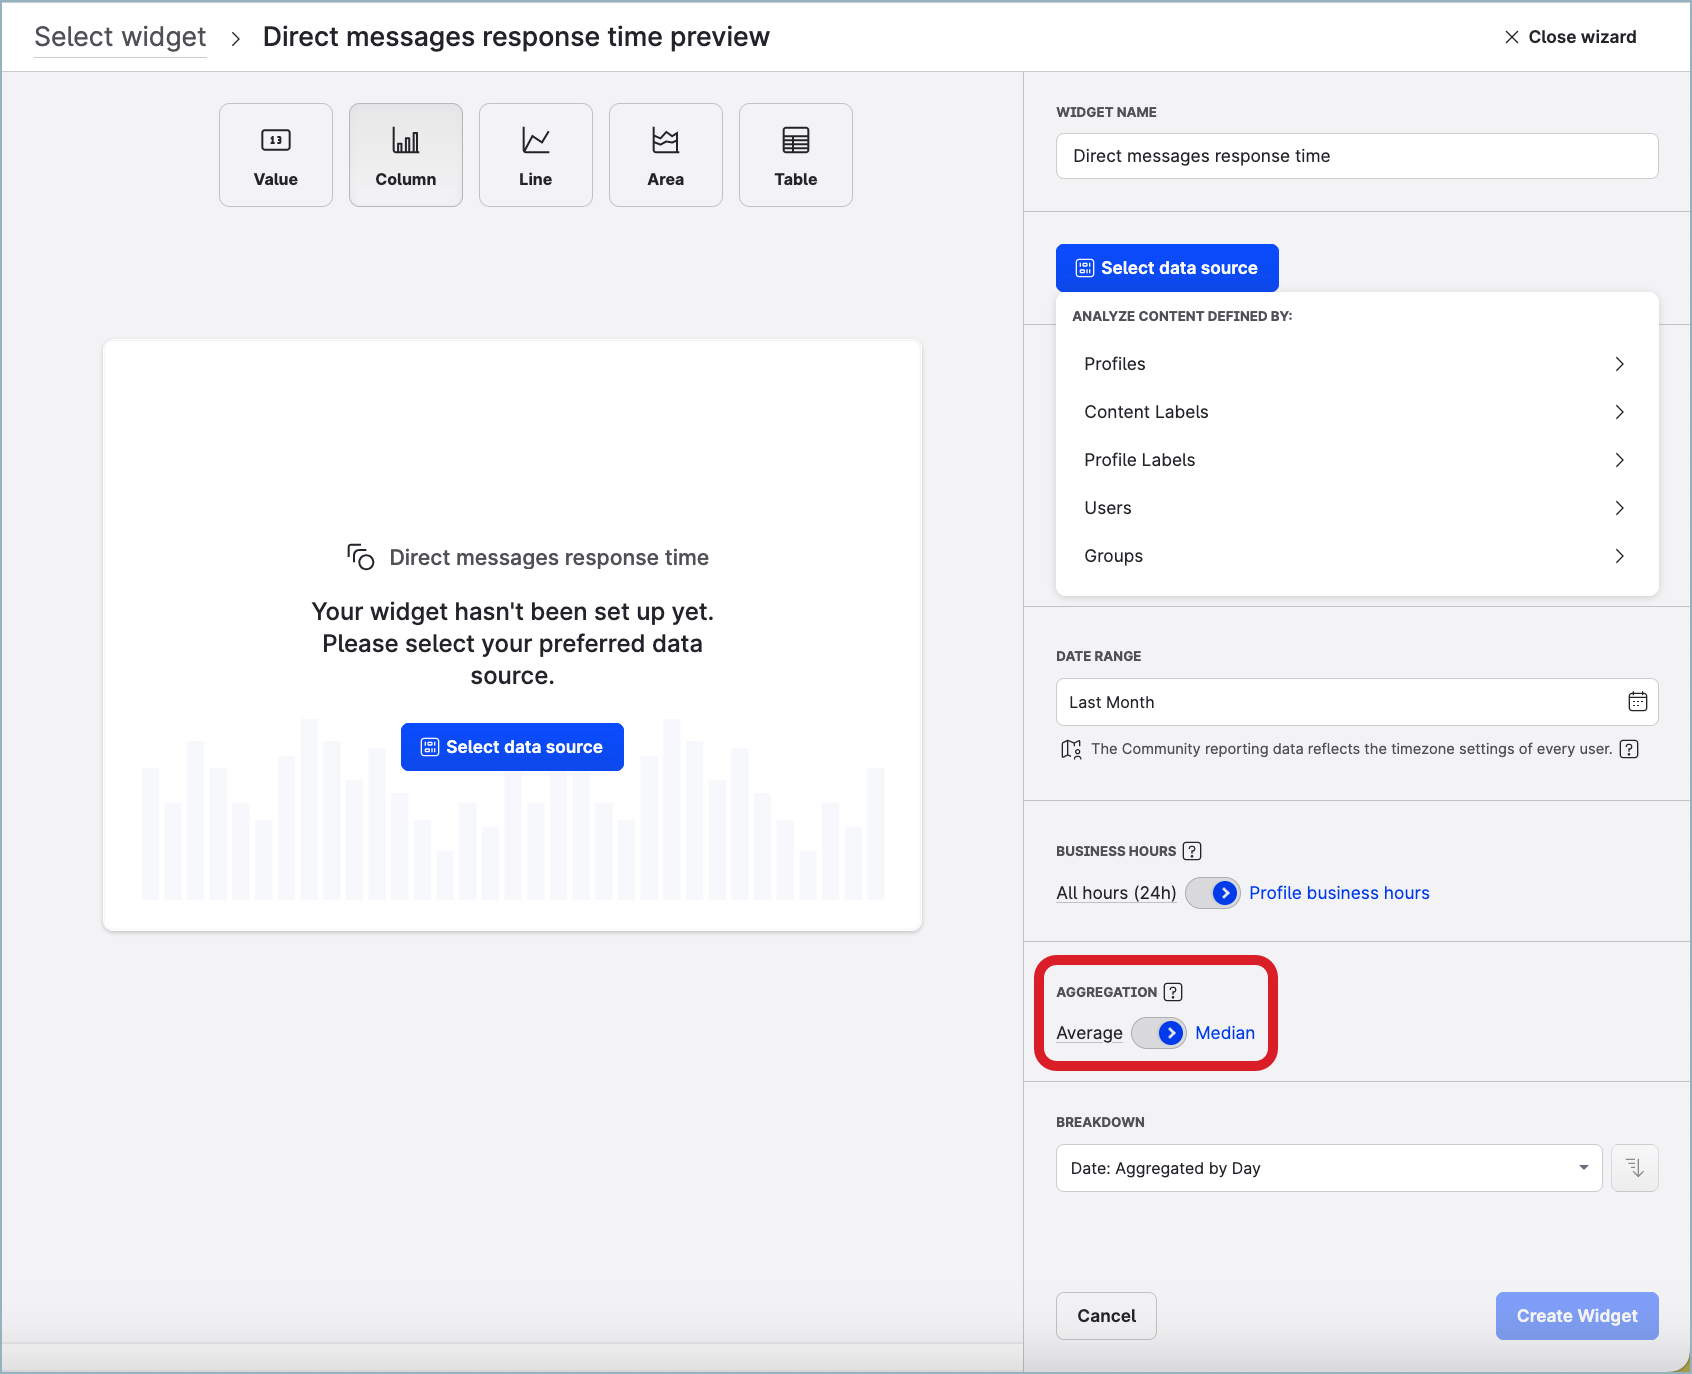Switch to Table visualization
The width and height of the screenshot is (1692, 1374).
(795, 155)
